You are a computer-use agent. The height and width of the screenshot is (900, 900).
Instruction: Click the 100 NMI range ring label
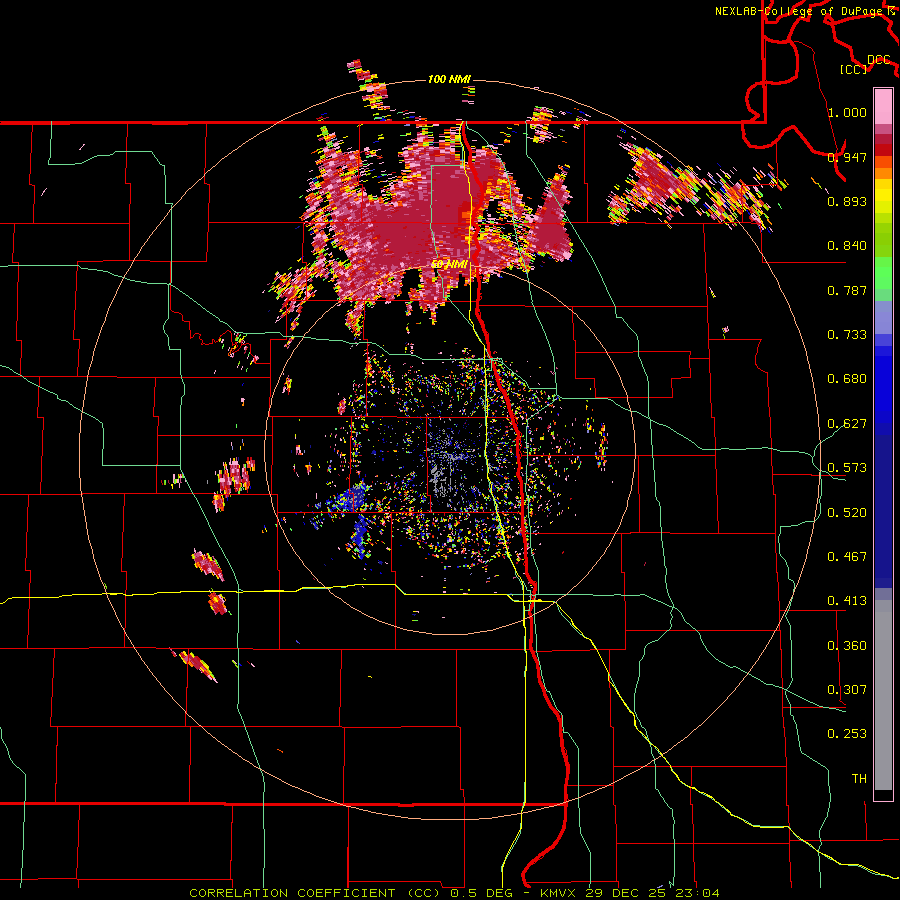point(449,79)
